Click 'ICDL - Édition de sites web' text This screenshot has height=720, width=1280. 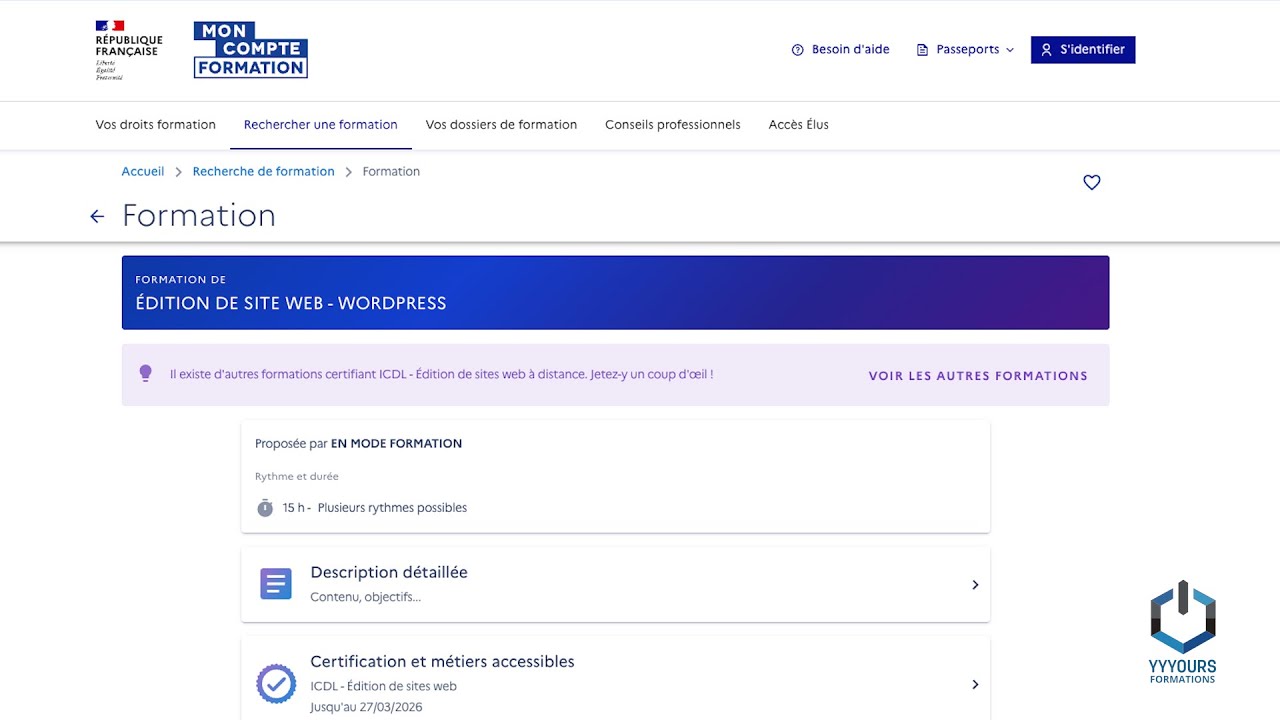click(x=383, y=686)
